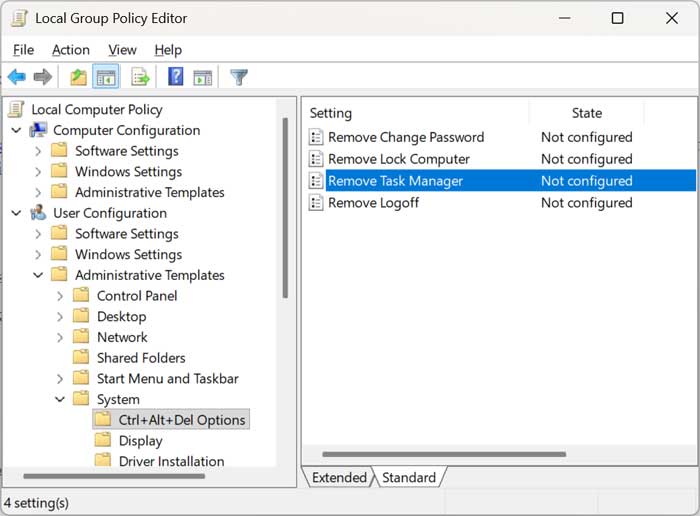700x516 pixels.
Task: Click the tree pane horizontal scrollbar
Action: (114, 476)
